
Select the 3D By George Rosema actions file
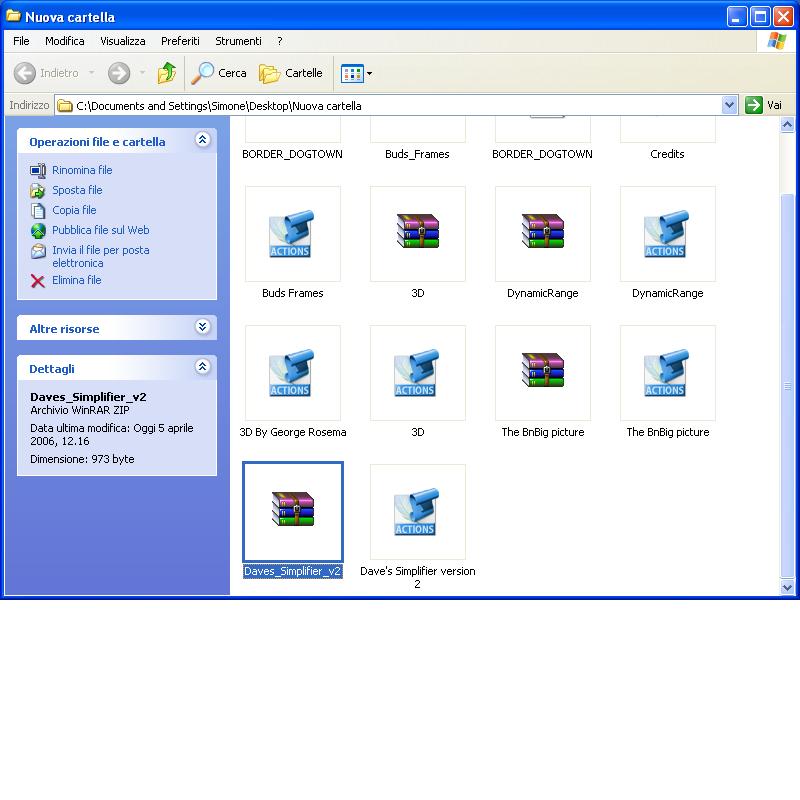tap(292, 373)
